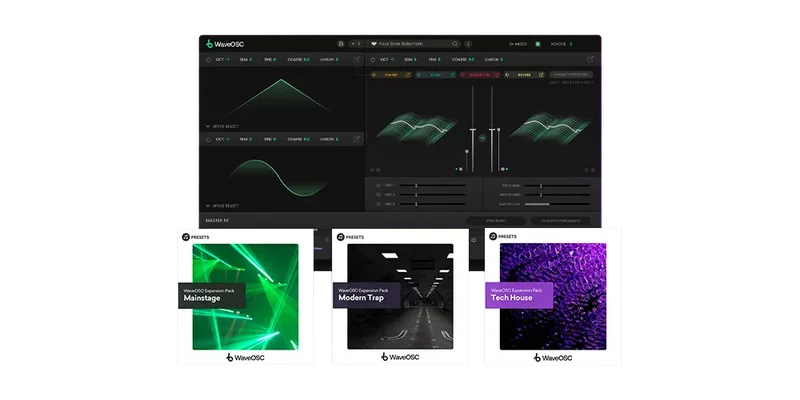This screenshot has height=400, width=800.
Task: Enable the red distortion effect power
Action: point(463,74)
